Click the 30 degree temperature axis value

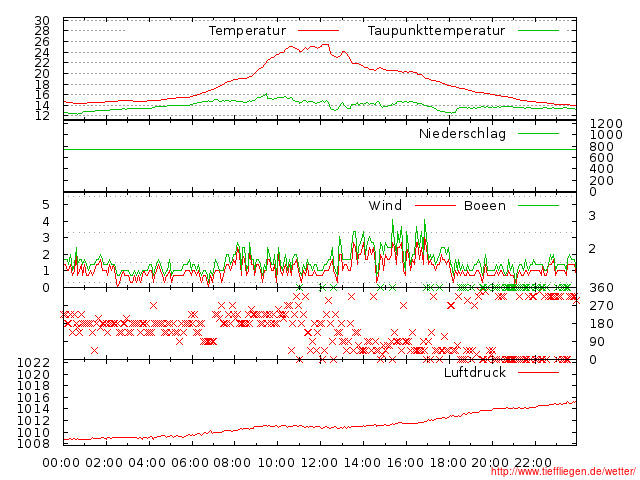point(42,20)
